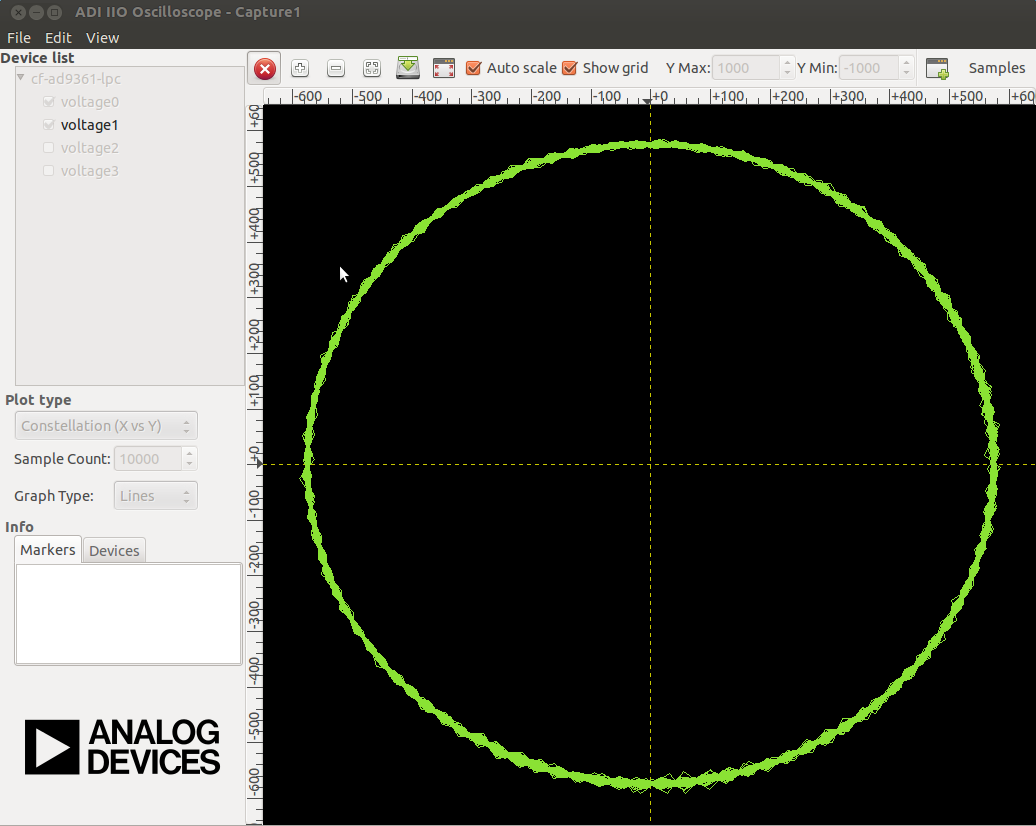The image size is (1036, 826).
Task: Toggle the Auto scale checkbox
Action: (473, 68)
